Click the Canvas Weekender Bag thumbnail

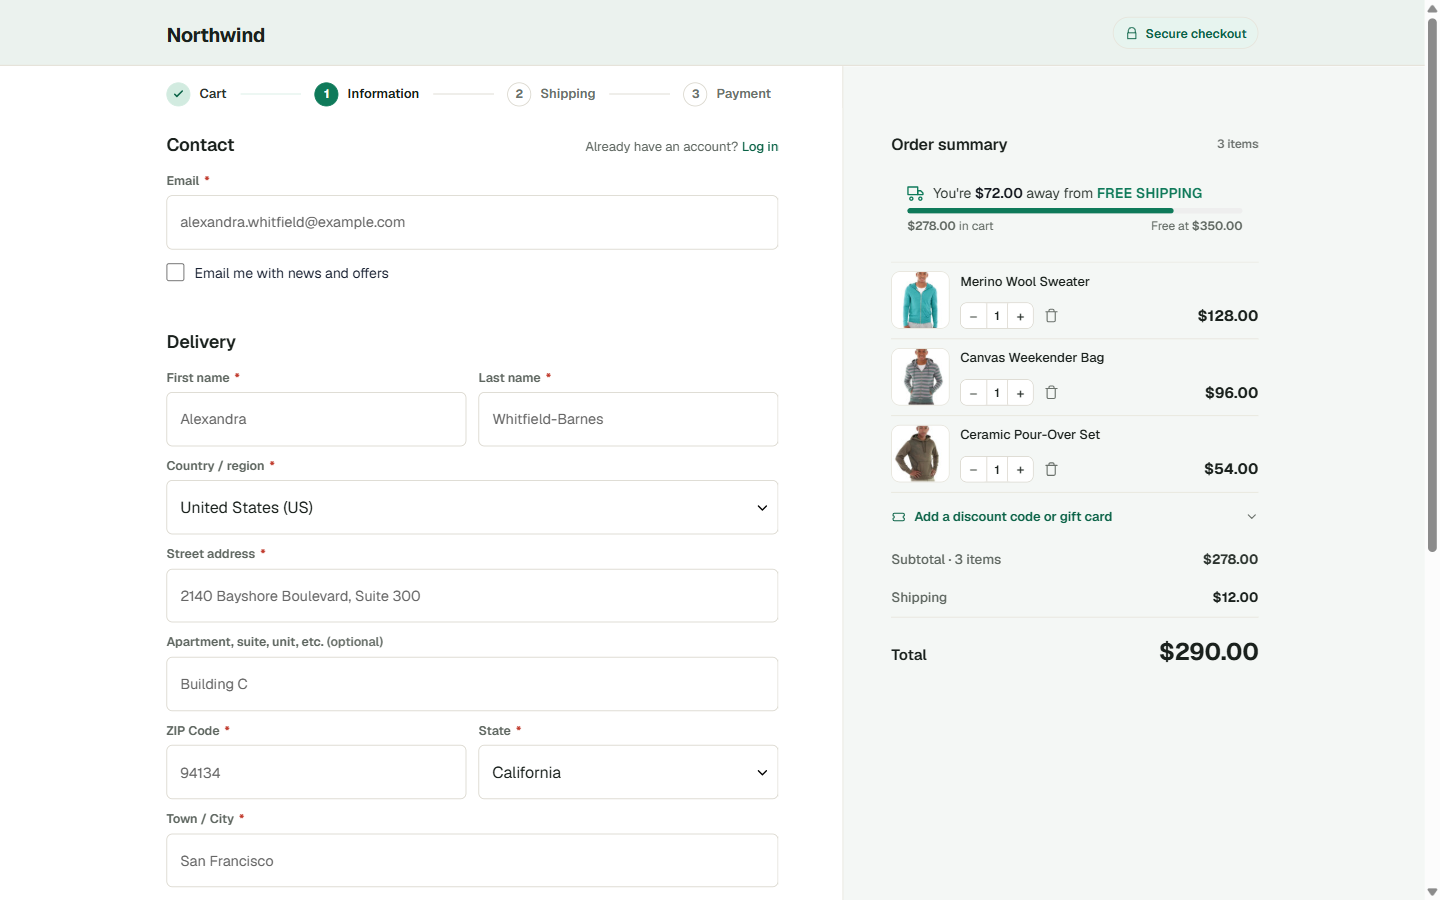[x=920, y=377]
